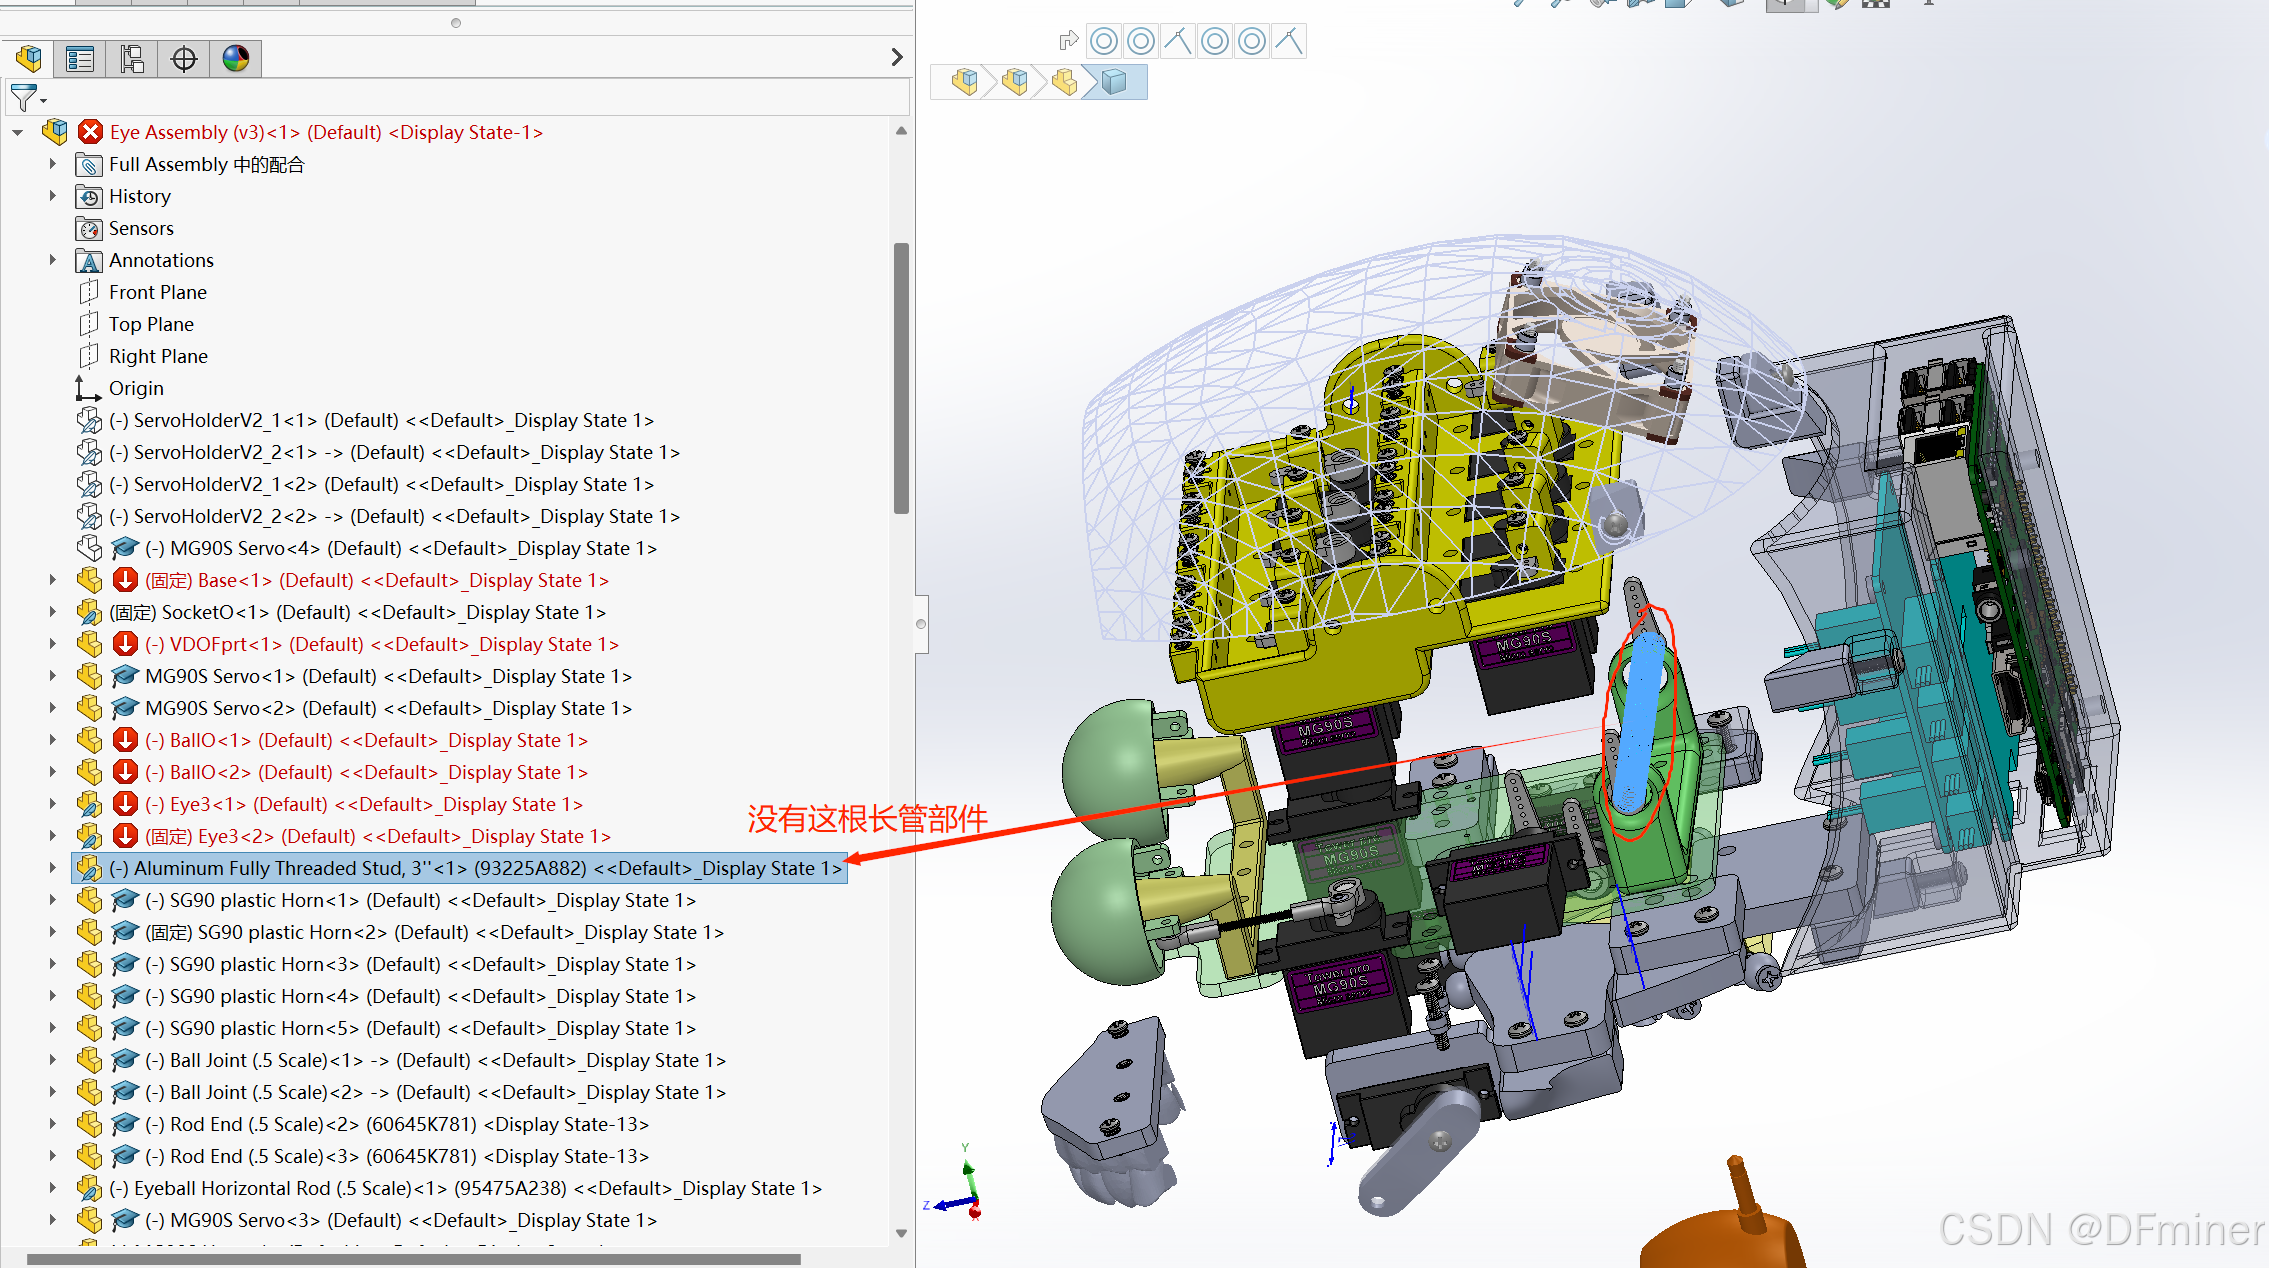Select Front Plane in the tree

157,292
